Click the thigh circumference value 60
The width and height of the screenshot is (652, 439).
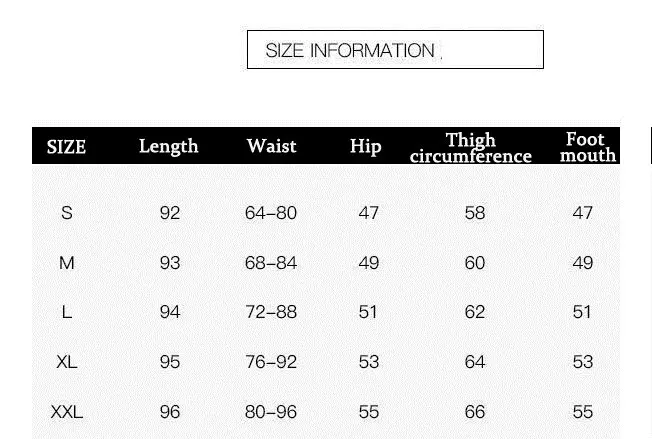(x=475, y=263)
